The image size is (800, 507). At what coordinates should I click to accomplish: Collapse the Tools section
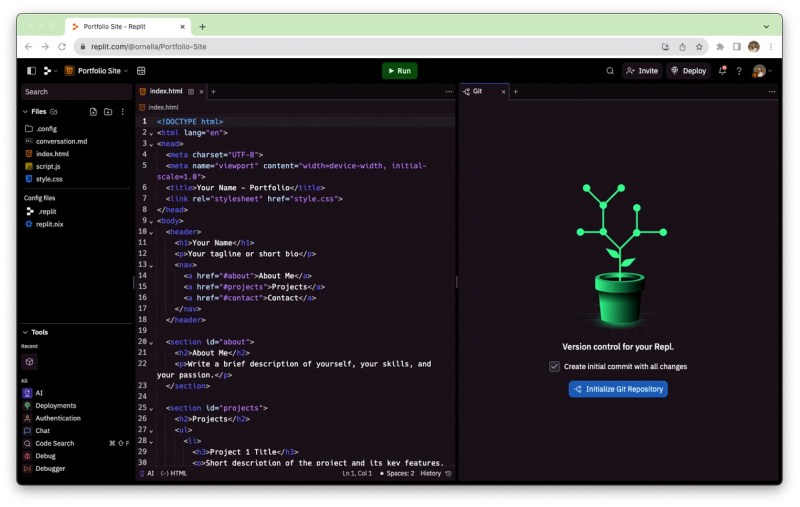pos(25,332)
